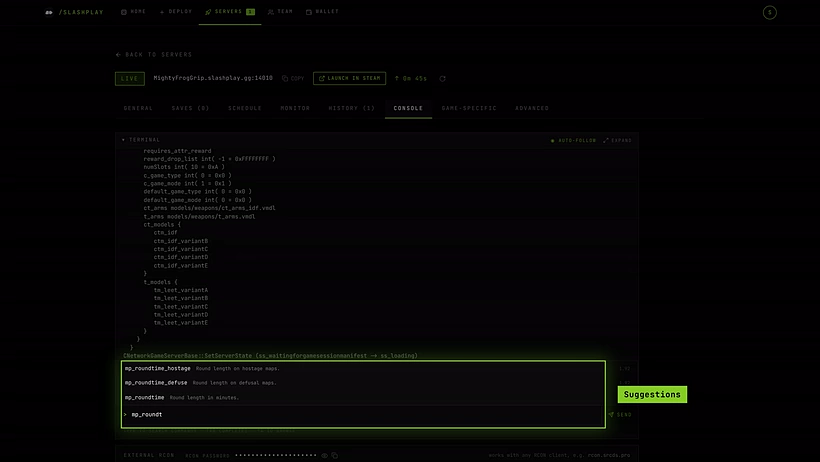Viewport: 820px width, 462px height.
Task: Switch to the Schedule tab
Action: pyautogui.click(x=245, y=108)
